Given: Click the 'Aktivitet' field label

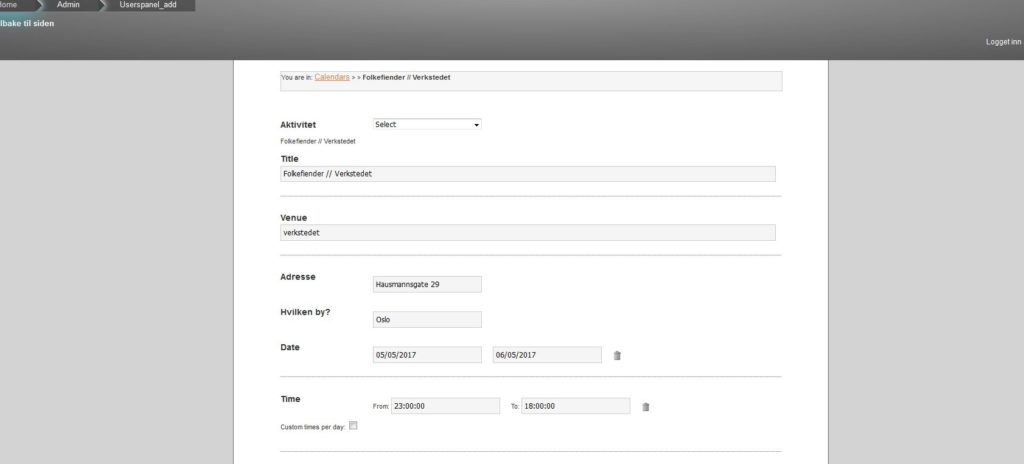Looking at the screenshot, I should [298, 125].
